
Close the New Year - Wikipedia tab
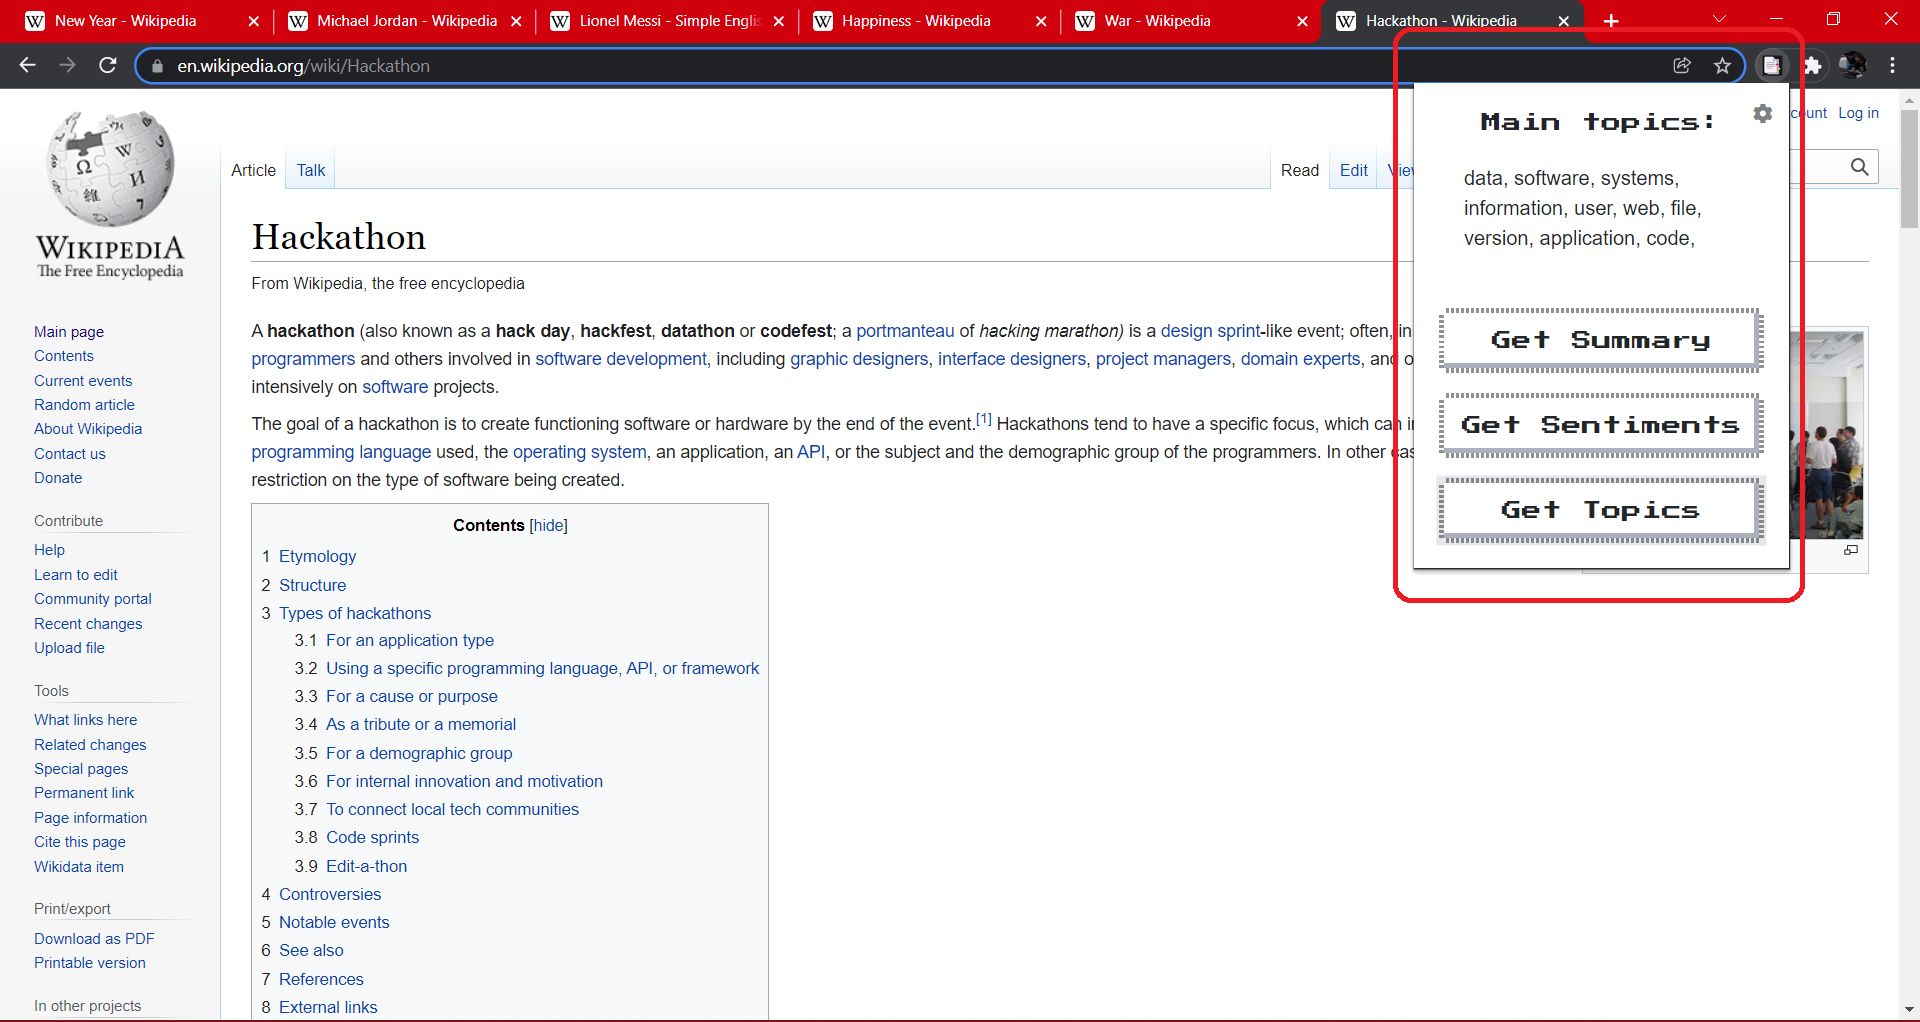tap(253, 21)
